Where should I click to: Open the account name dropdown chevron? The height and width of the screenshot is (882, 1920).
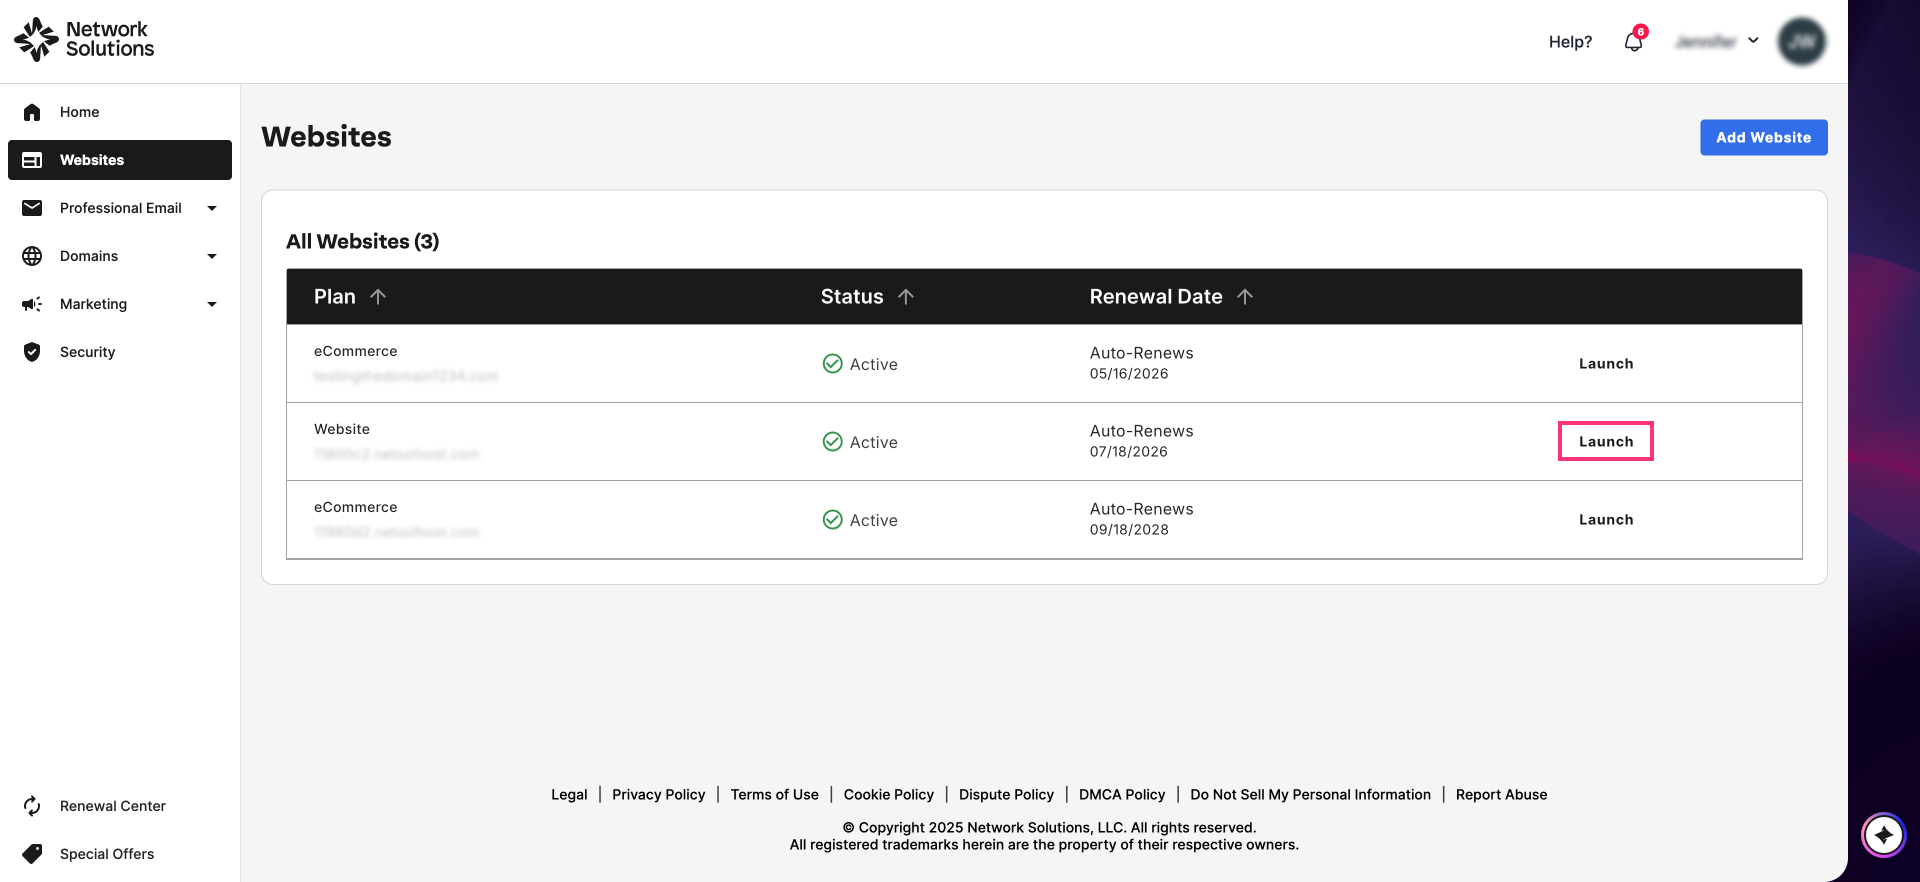click(x=1753, y=41)
